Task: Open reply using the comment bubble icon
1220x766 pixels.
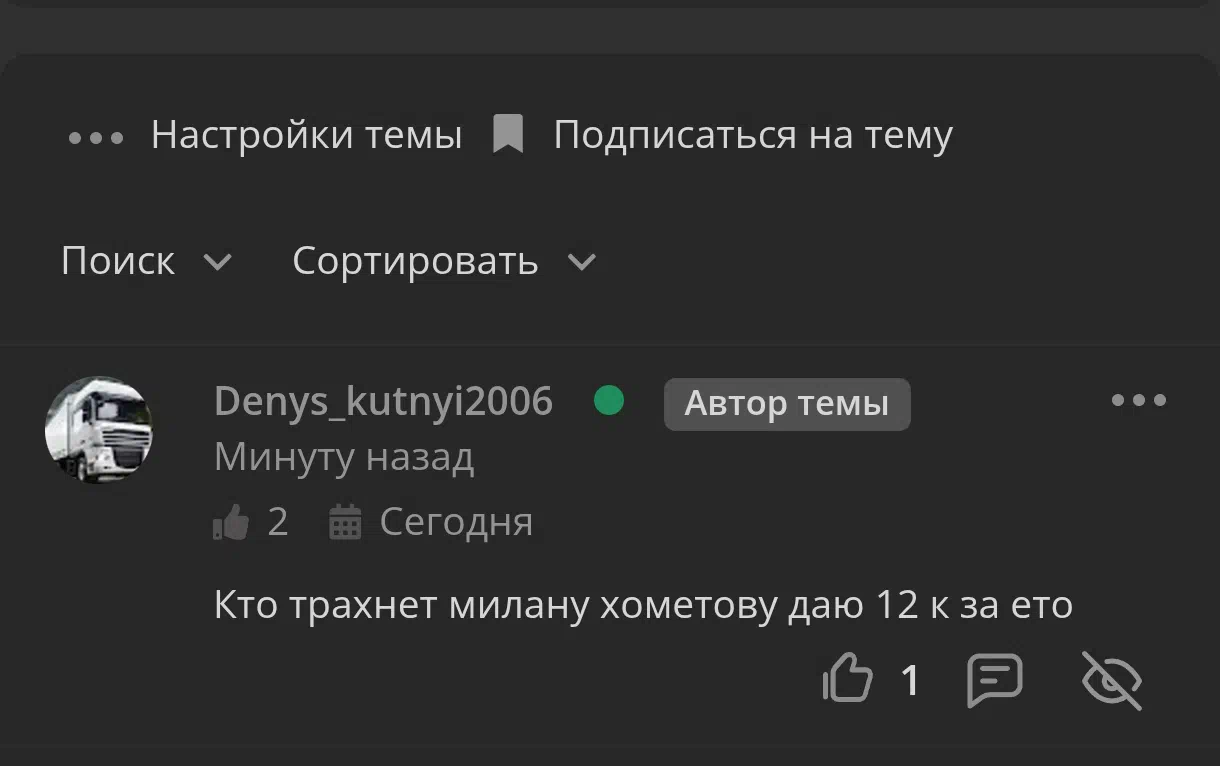Action: point(995,681)
